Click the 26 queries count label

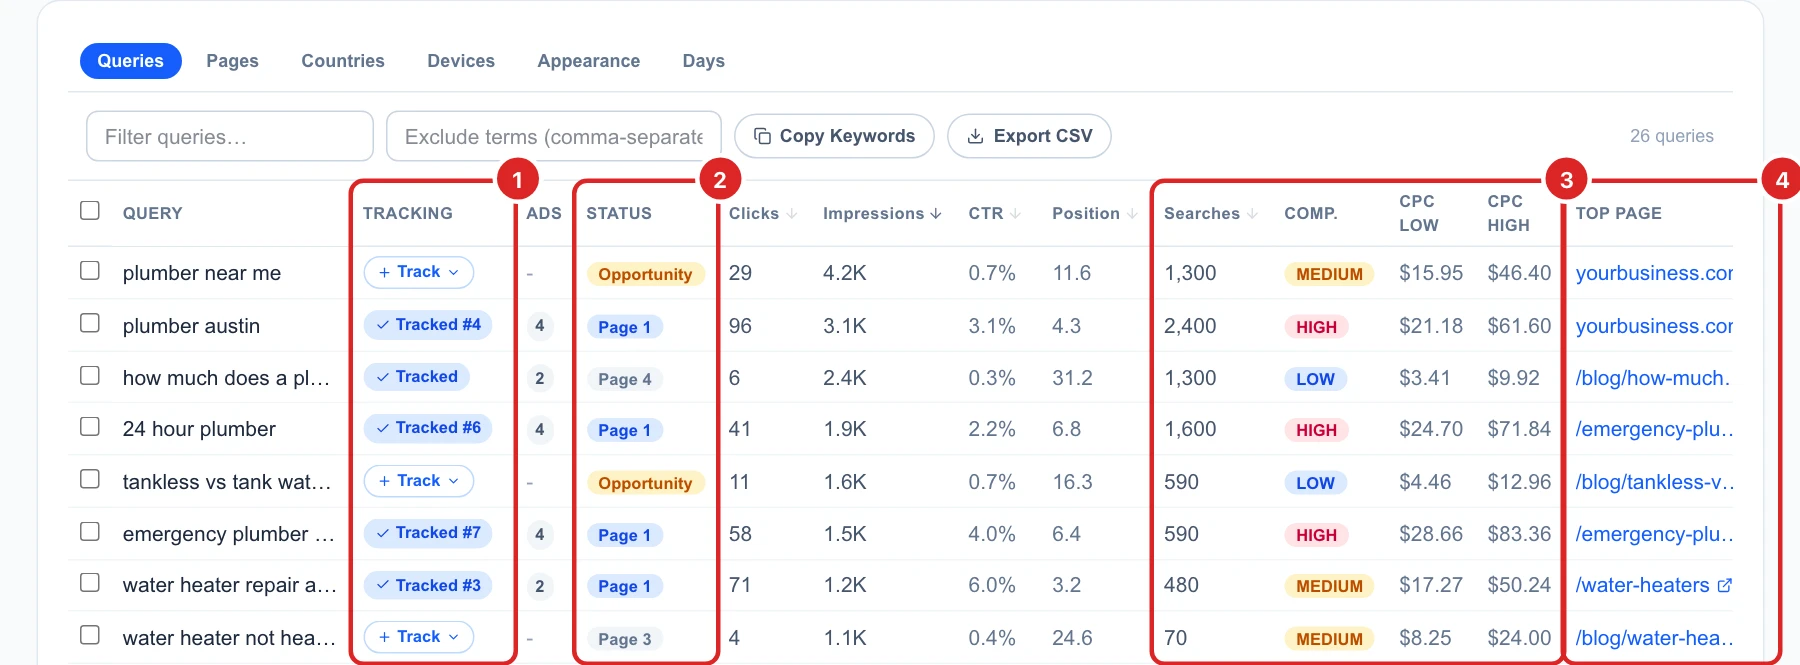pos(1672,136)
